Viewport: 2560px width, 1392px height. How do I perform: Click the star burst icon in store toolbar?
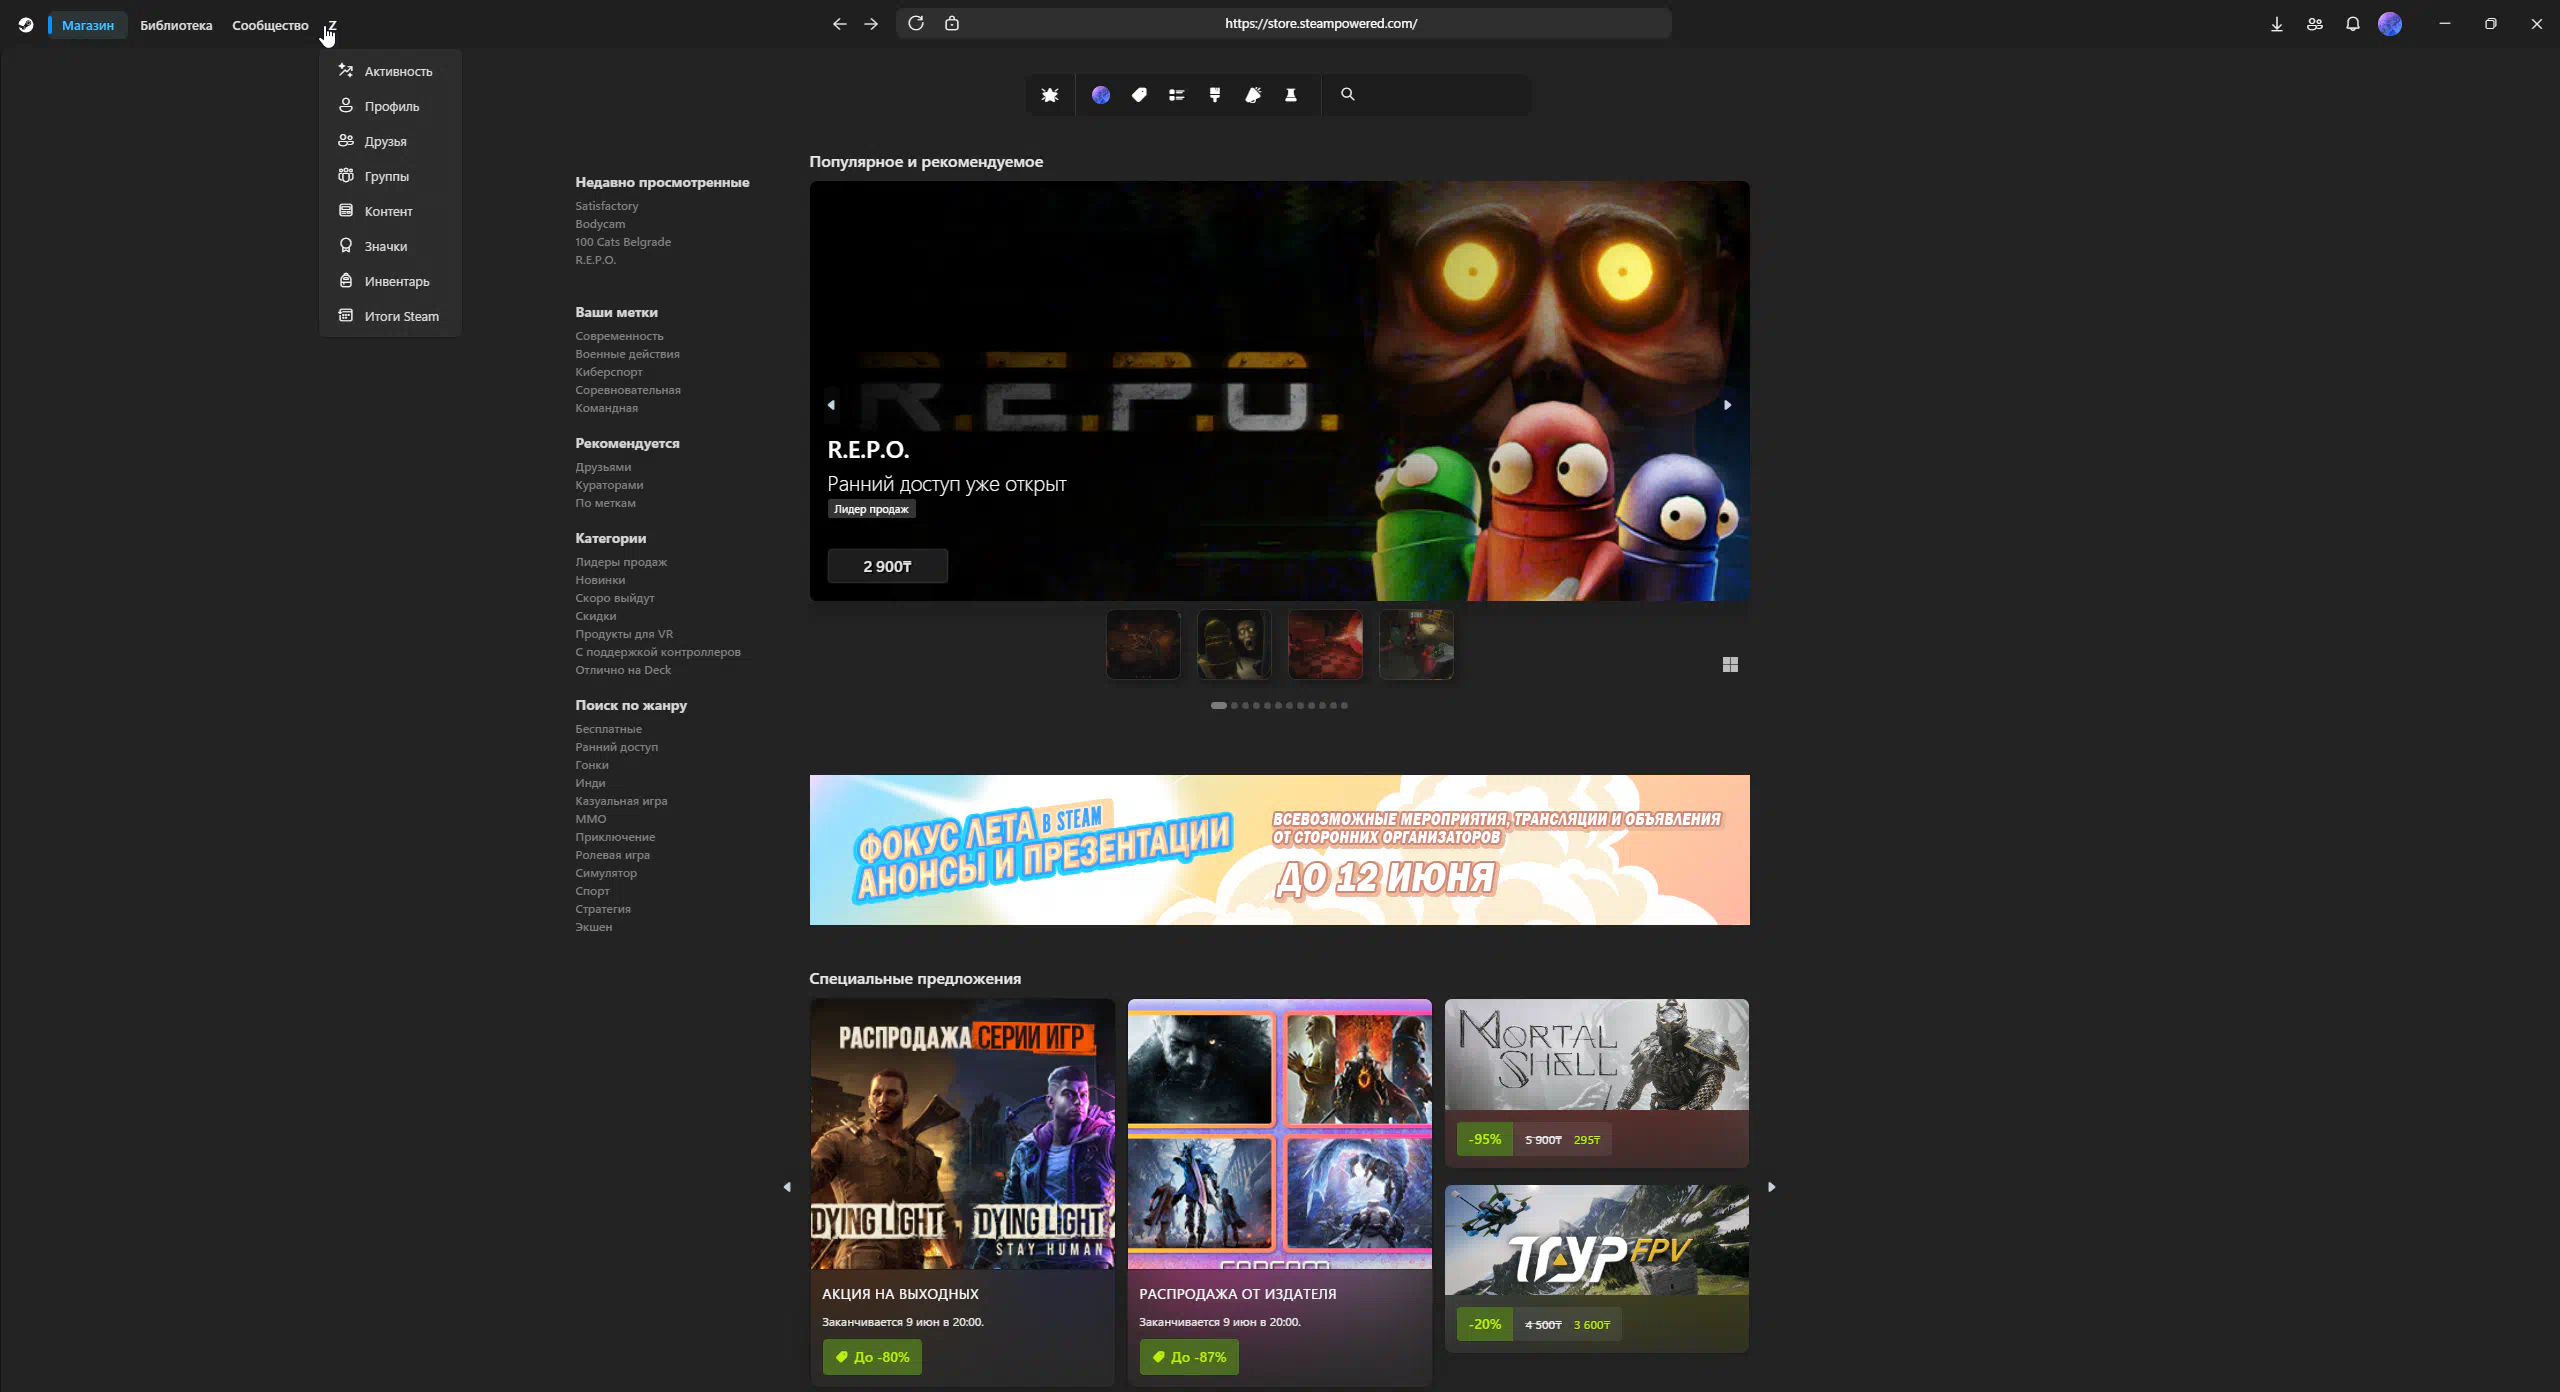1050,95
